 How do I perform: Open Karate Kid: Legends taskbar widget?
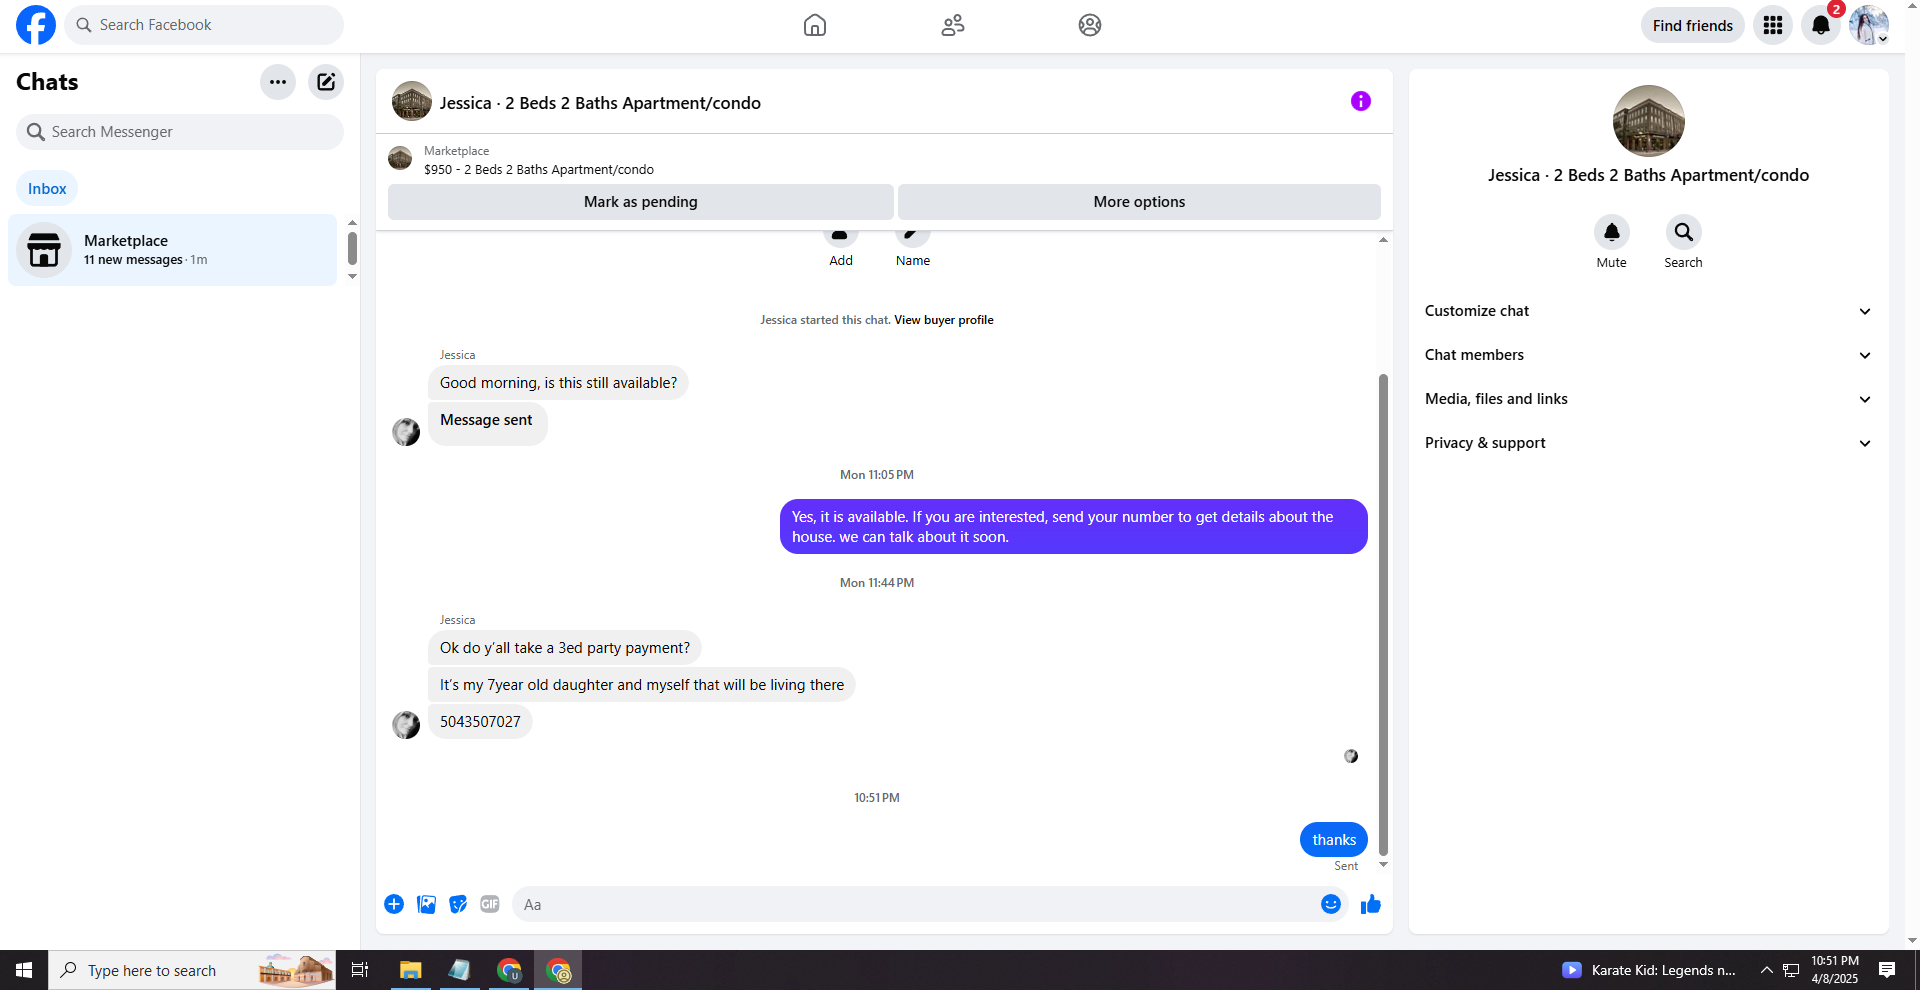(1648, 970)
